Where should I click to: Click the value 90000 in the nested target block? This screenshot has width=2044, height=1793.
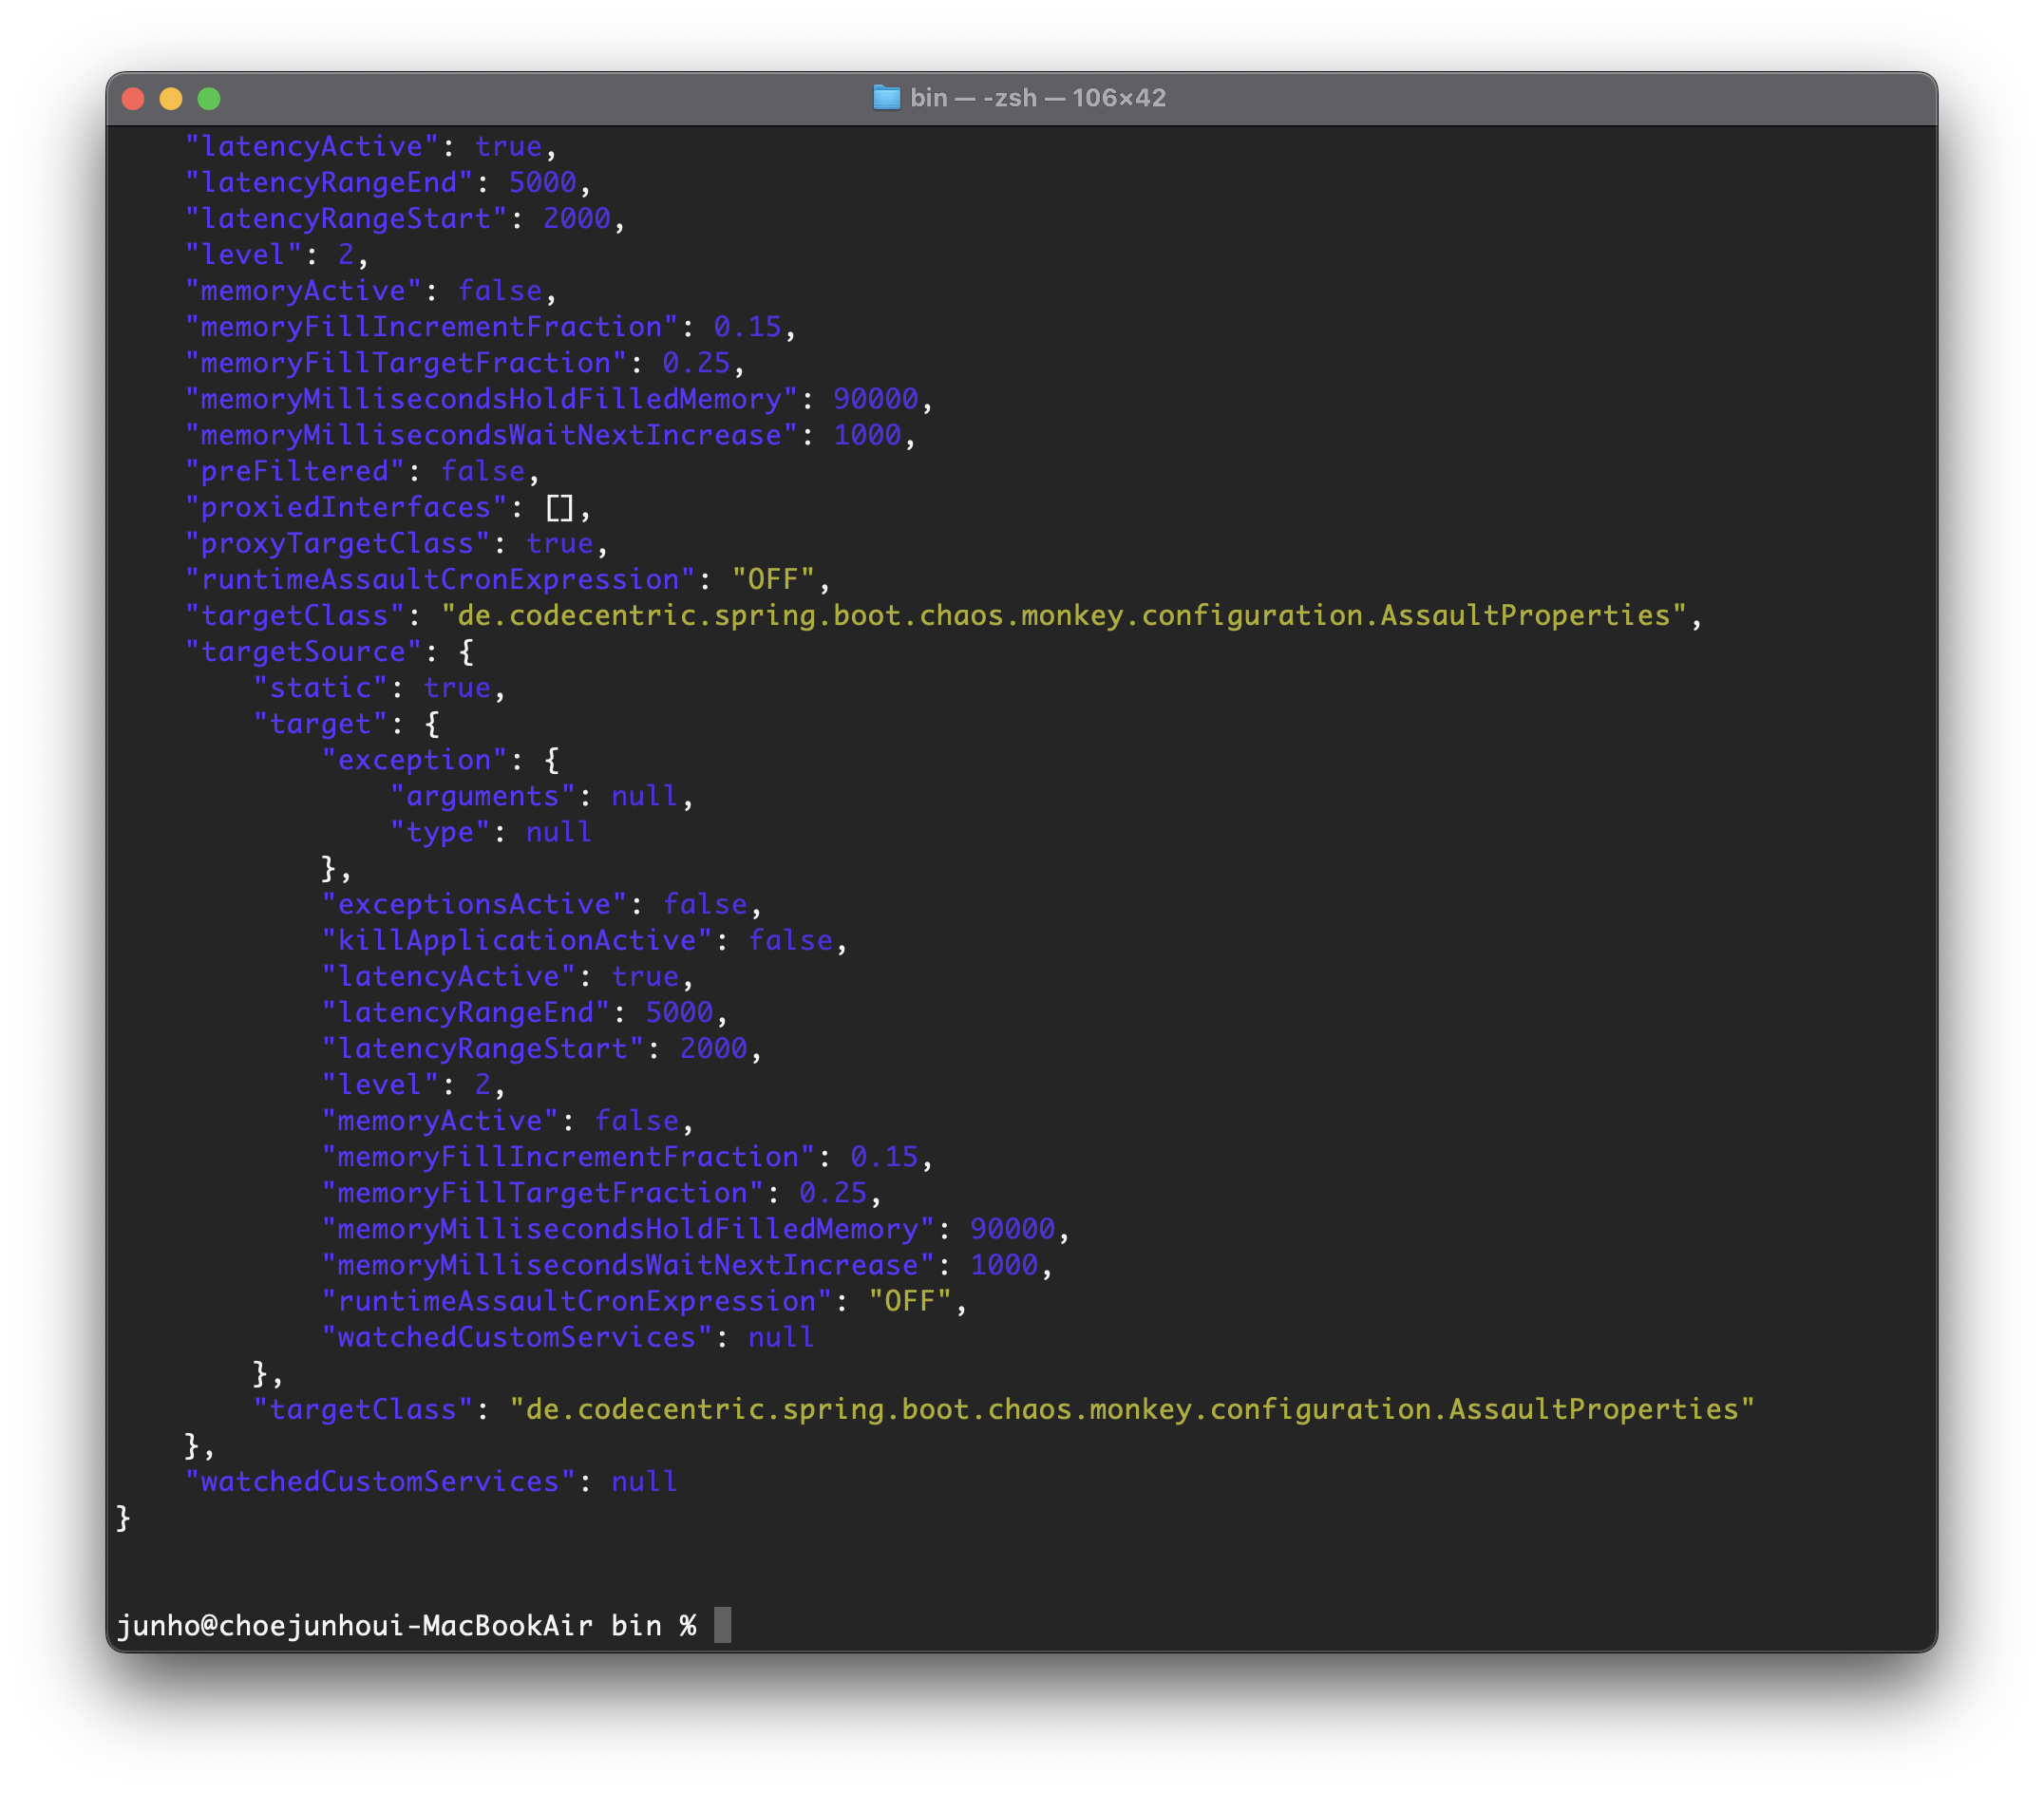click(x=1012, y=1229)
